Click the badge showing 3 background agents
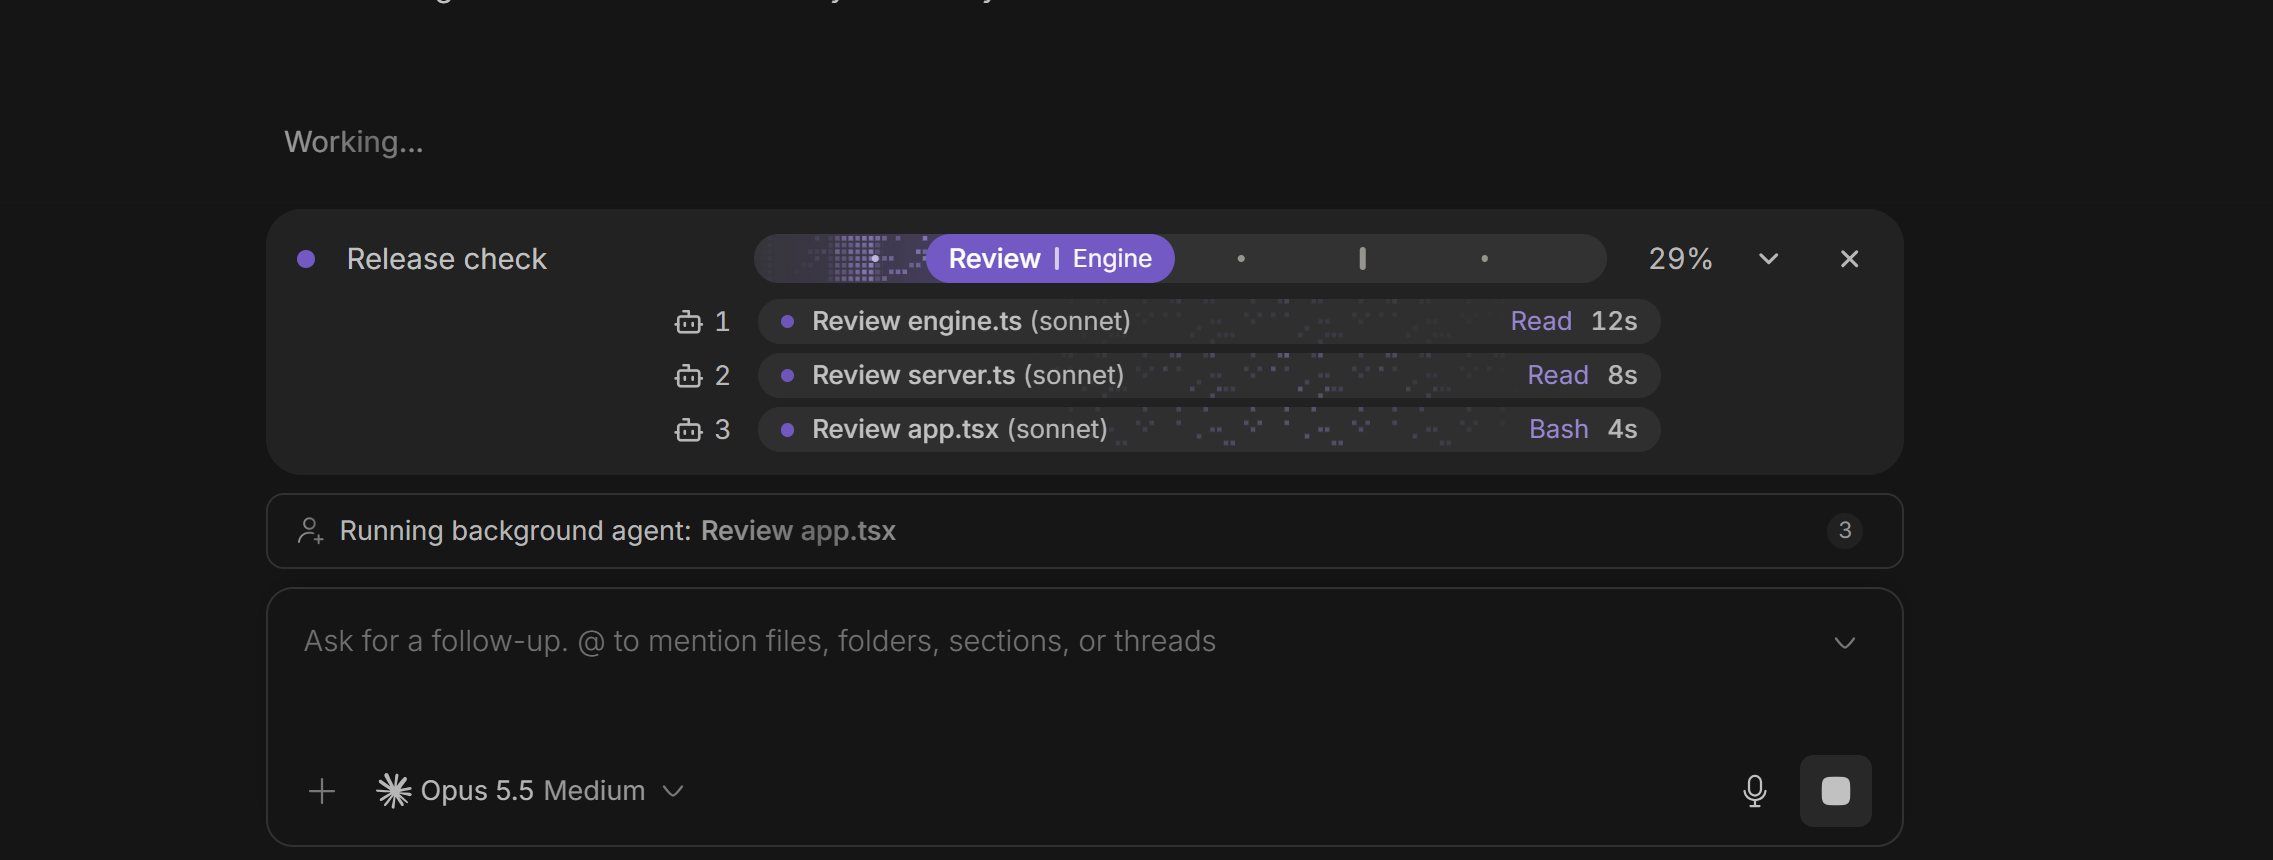Image resolution: width=2273 pixels, height=860 pixels. pos(1845,530)
